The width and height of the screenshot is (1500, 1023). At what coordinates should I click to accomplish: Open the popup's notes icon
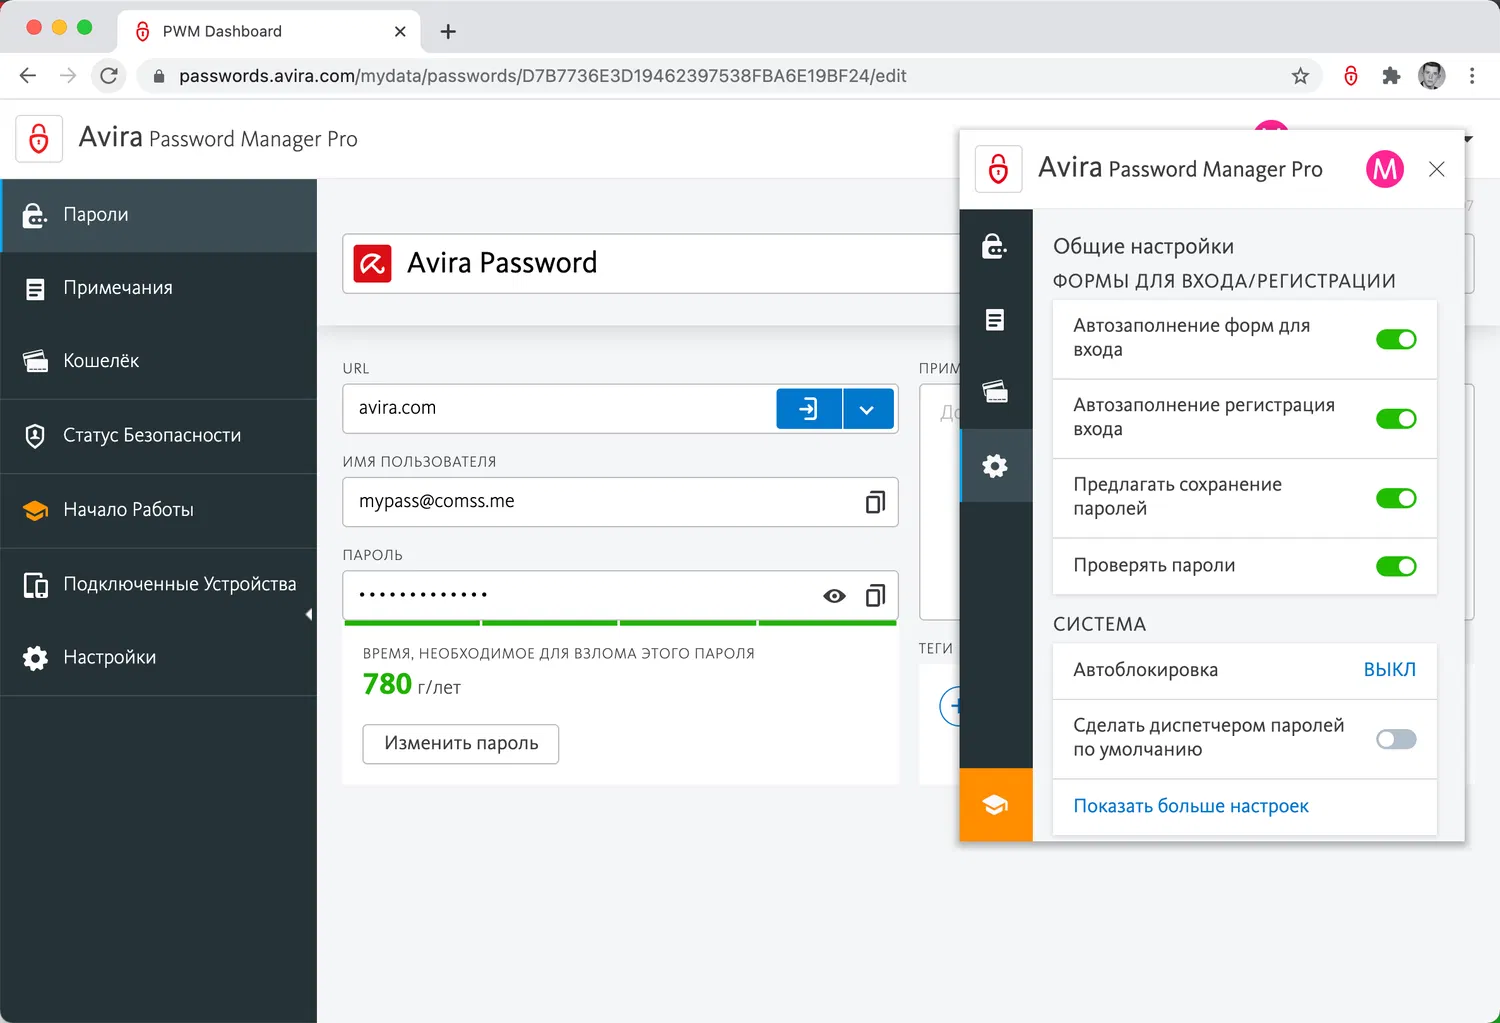pos(995,320)
